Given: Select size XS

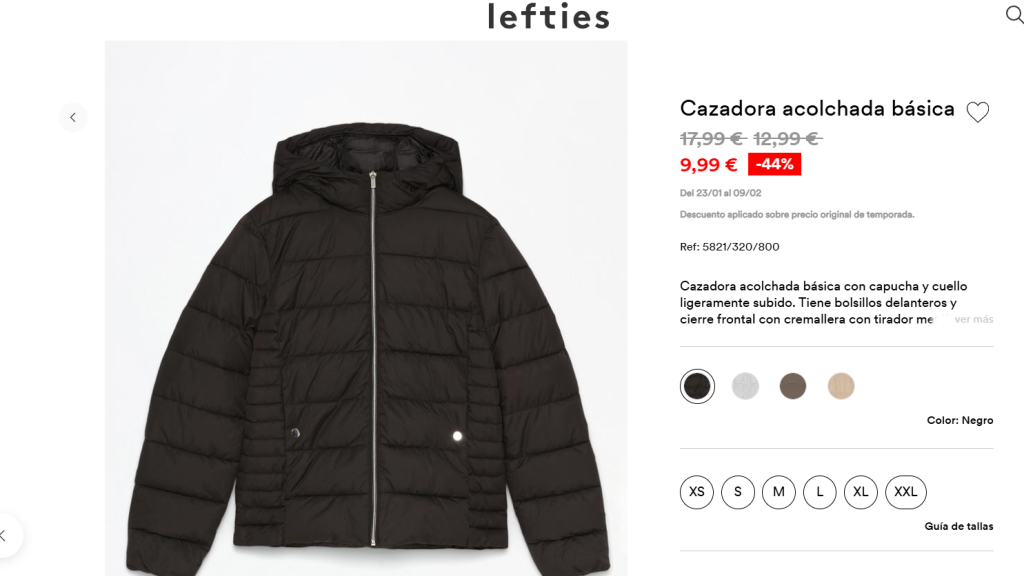Looking at the screenshot, I should point(697,492).
